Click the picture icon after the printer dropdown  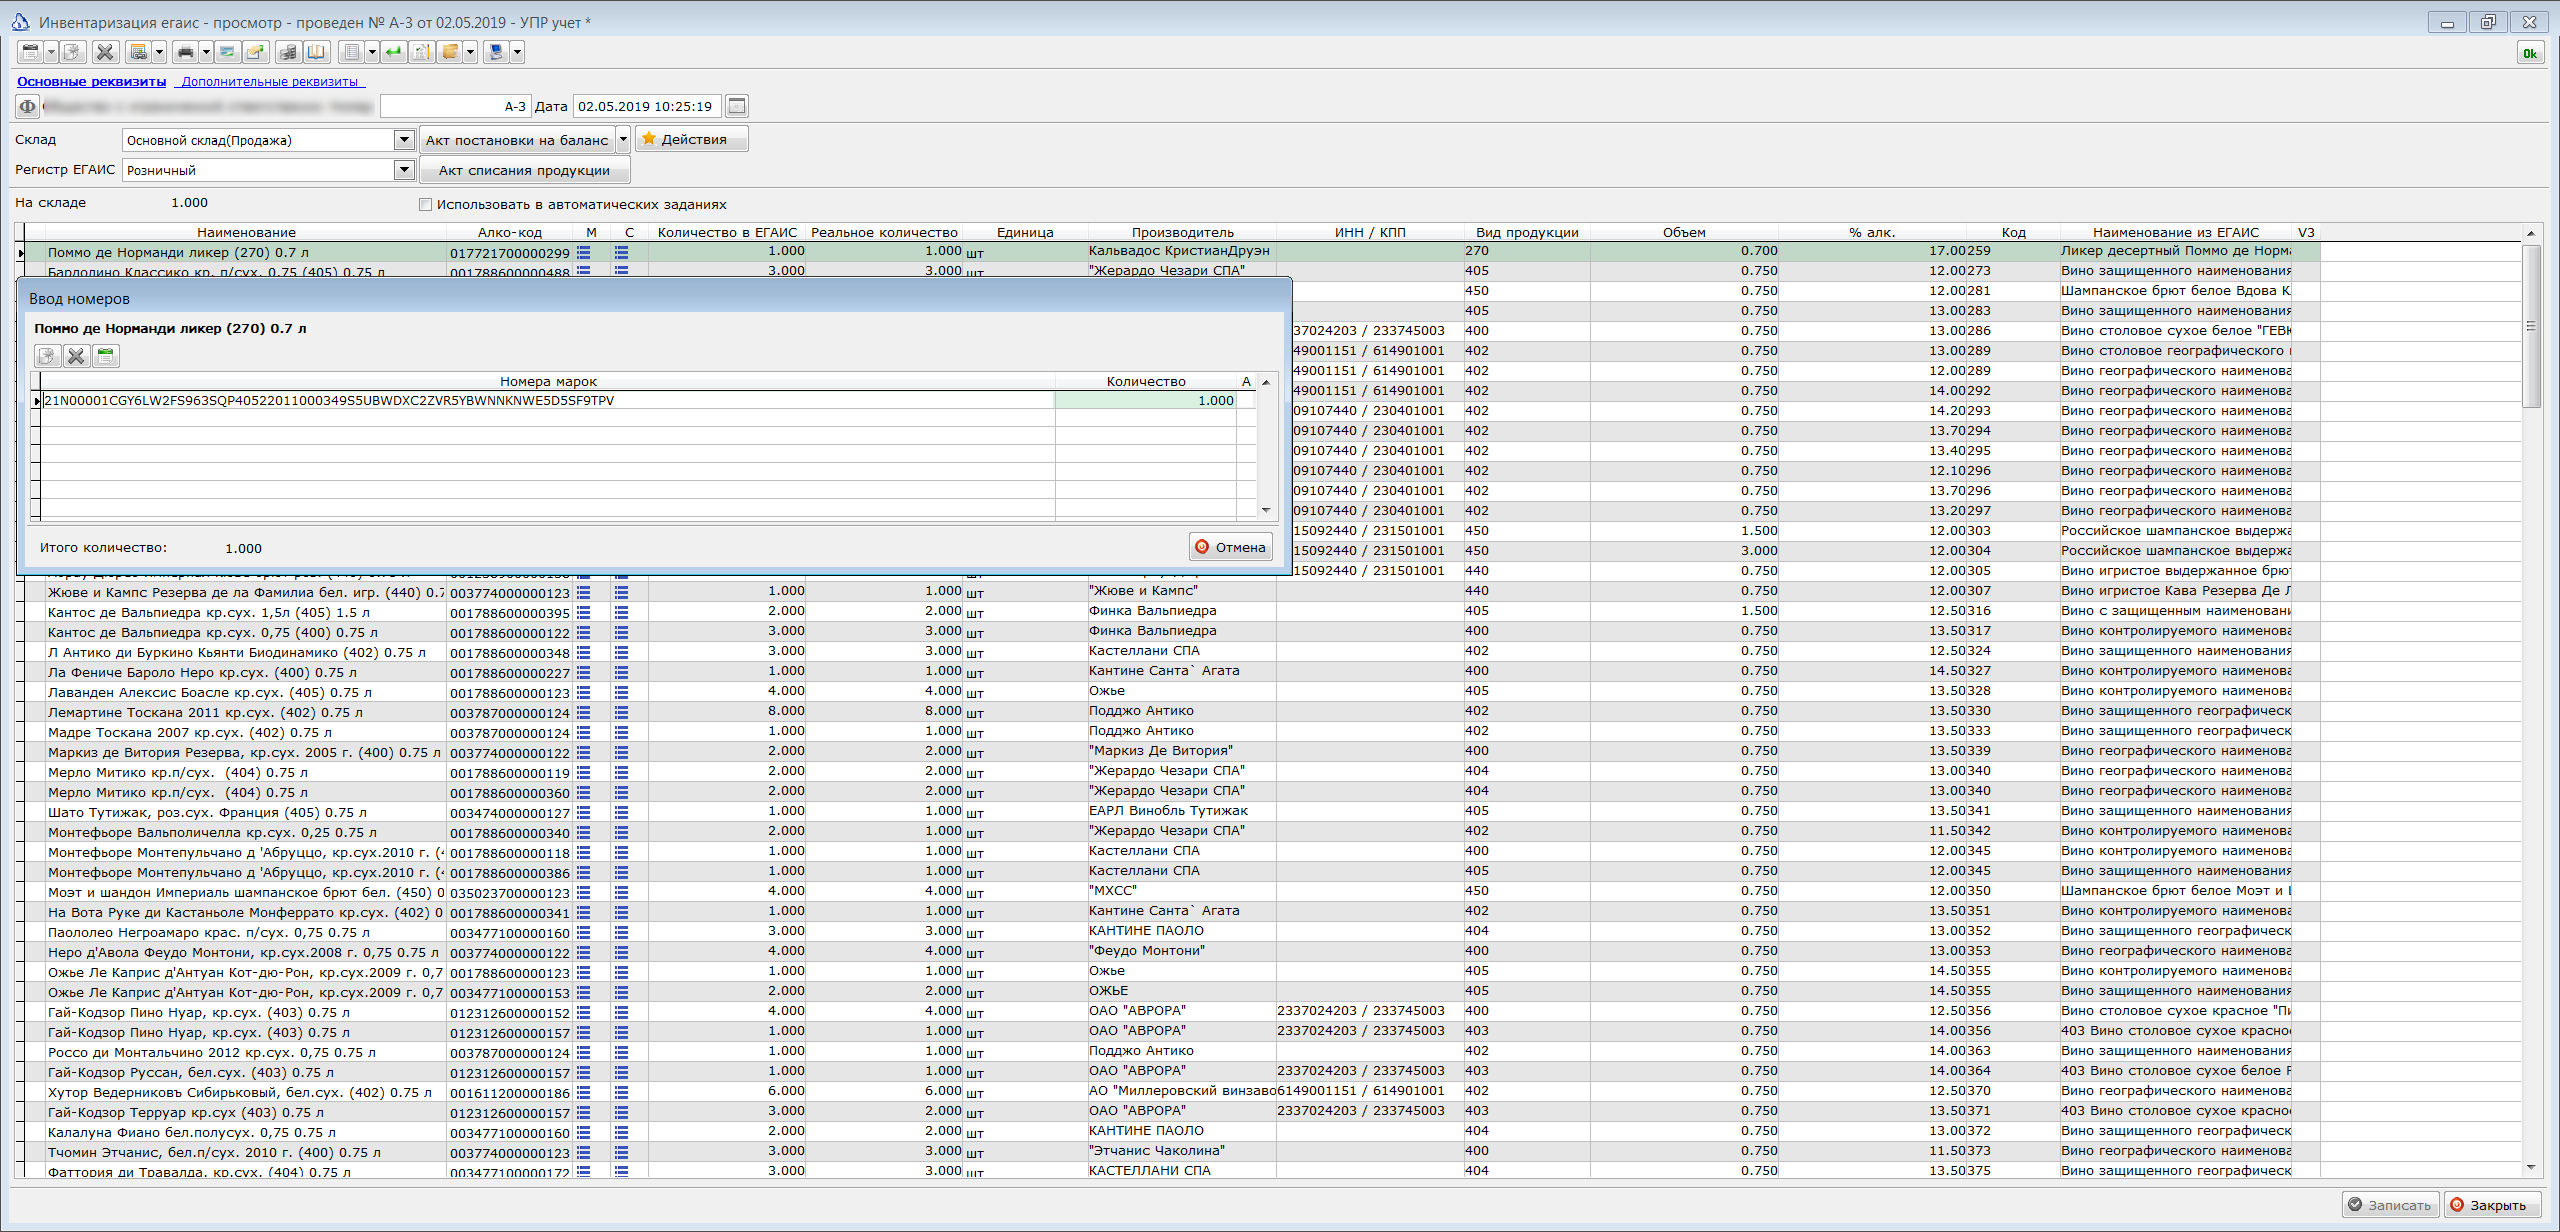point(228,52)
